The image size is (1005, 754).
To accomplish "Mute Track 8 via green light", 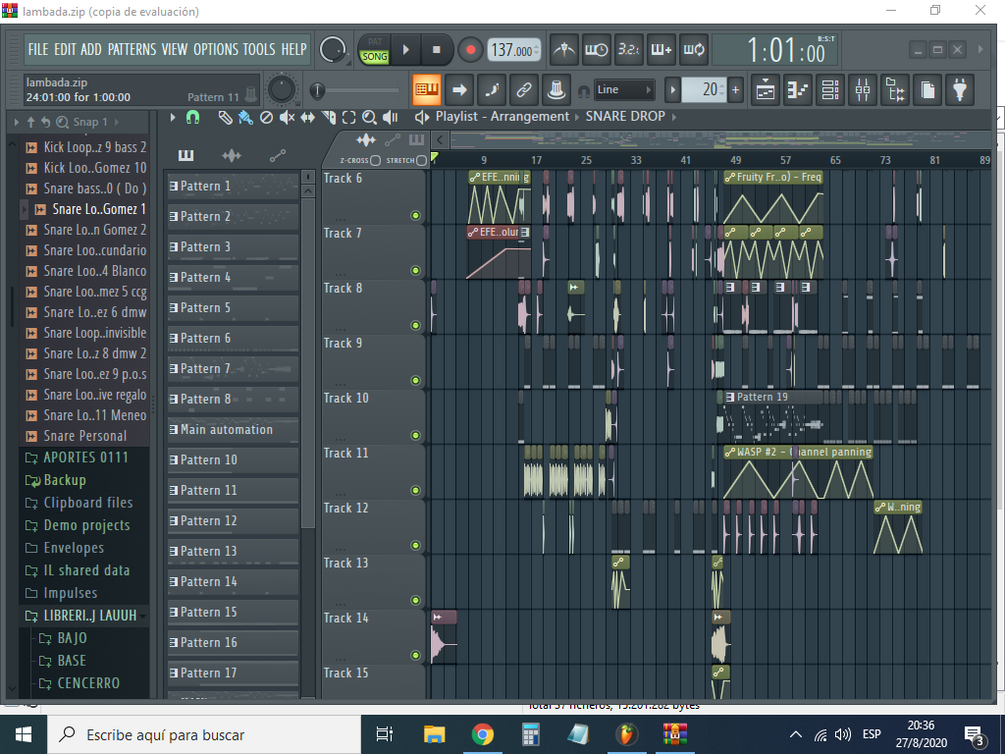I will point(415,325).
